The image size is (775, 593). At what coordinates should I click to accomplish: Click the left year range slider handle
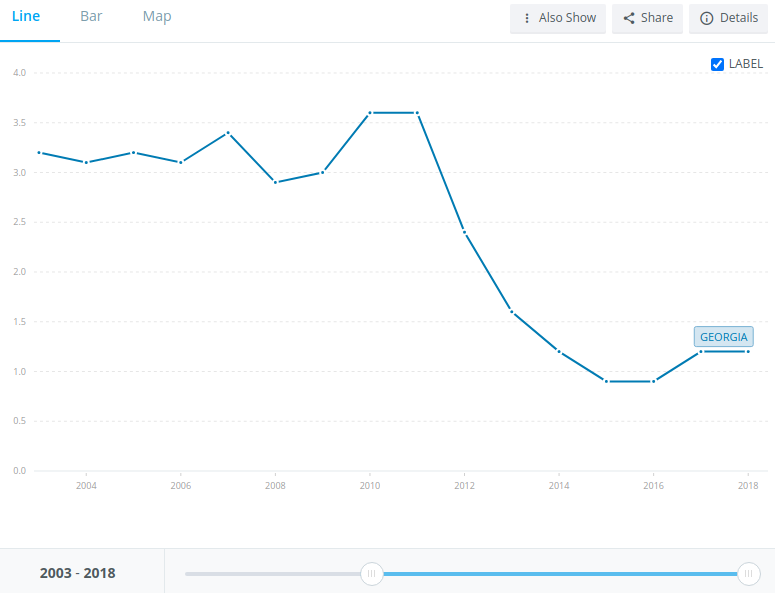[x=371, y=573]
